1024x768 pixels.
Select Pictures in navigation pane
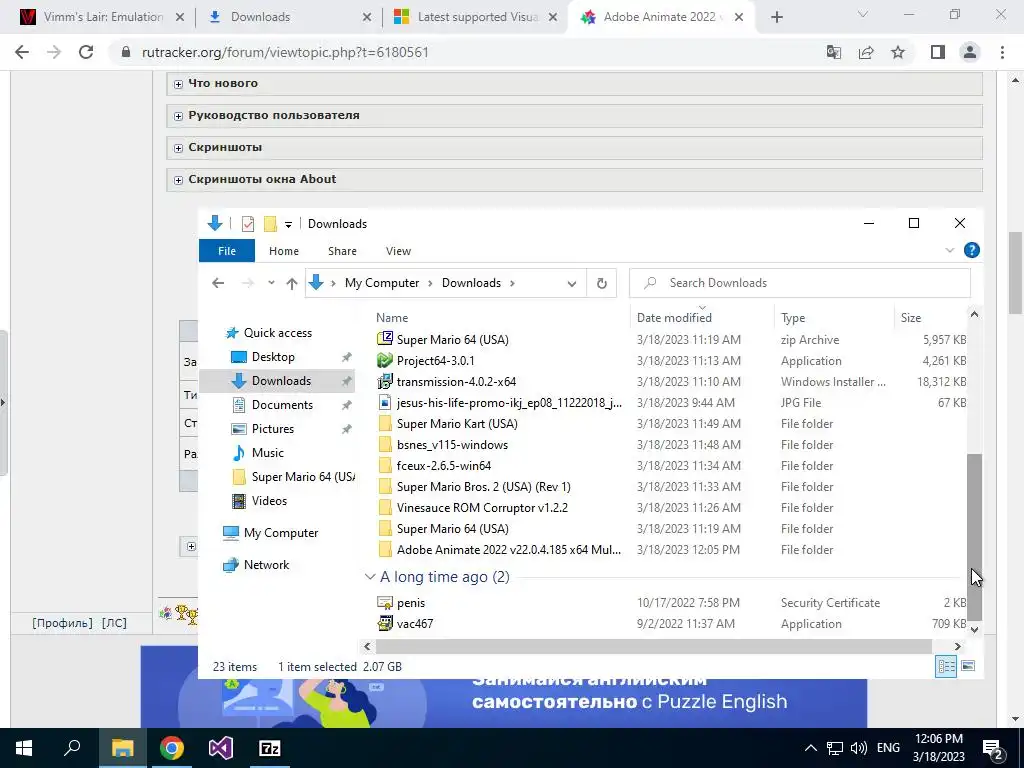tap(273, 429)
